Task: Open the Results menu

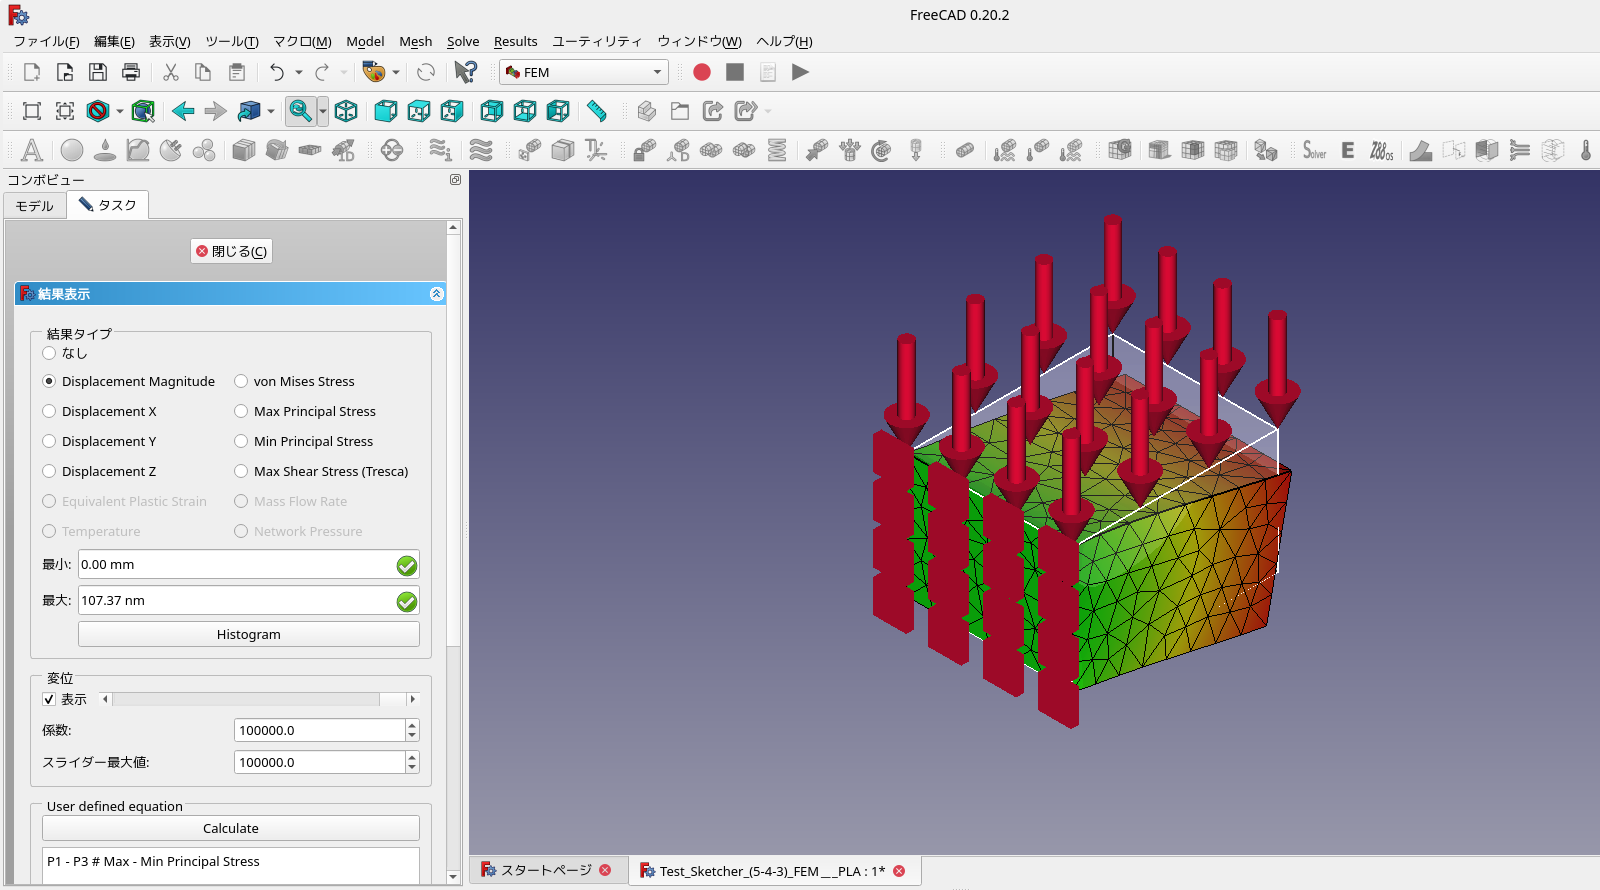Action: (x=516, y=41)
